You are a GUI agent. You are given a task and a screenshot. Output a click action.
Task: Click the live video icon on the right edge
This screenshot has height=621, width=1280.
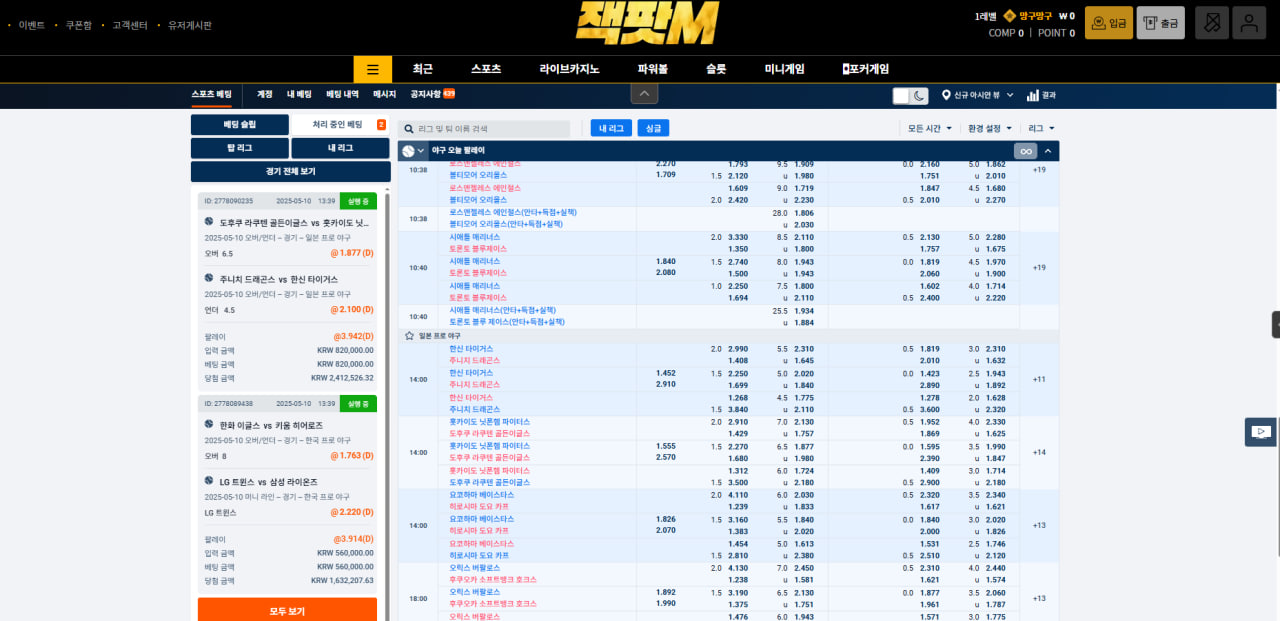[x=1261, y=432]
